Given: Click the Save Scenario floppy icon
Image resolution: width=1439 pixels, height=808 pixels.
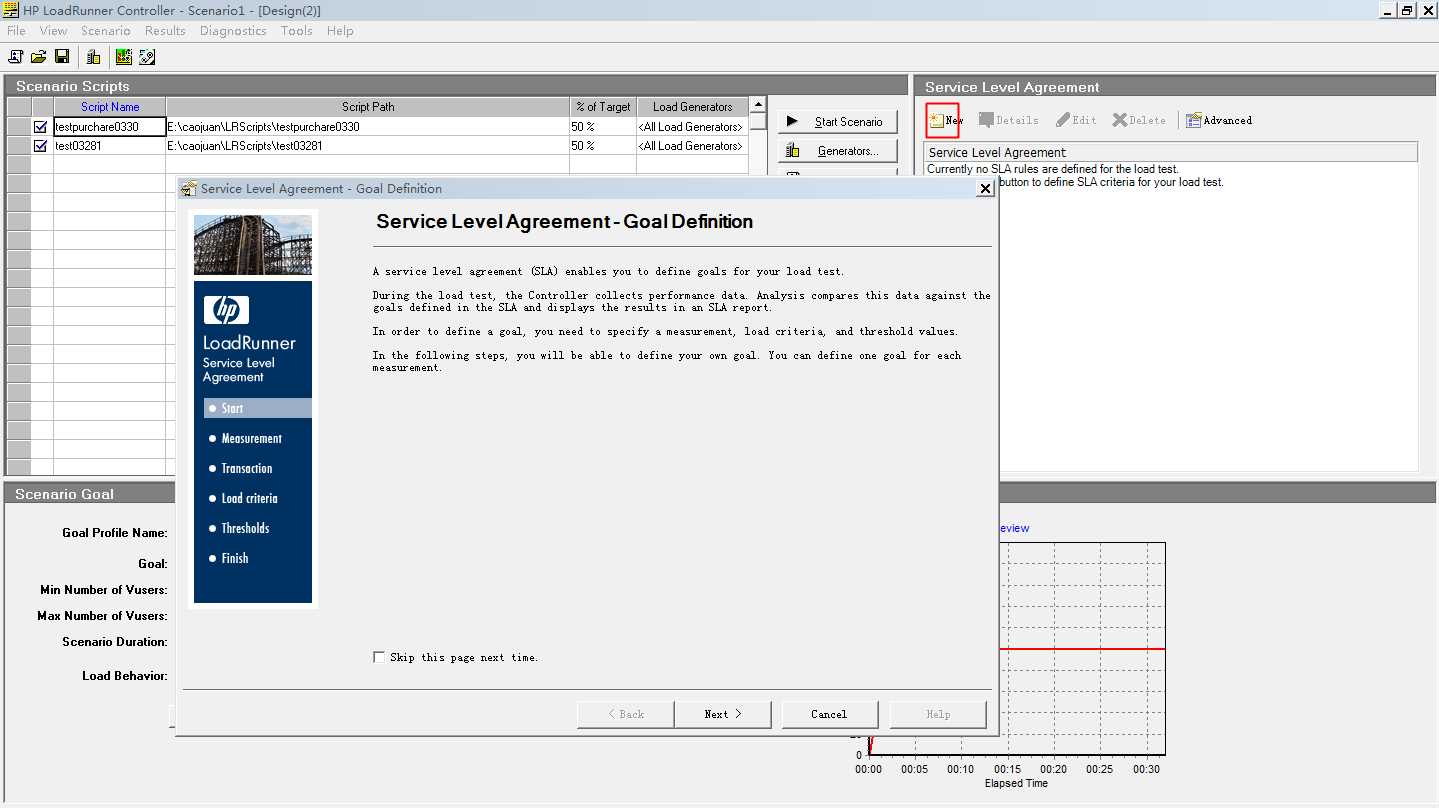Looking at the screenshot, I should (x=62, y=57).
